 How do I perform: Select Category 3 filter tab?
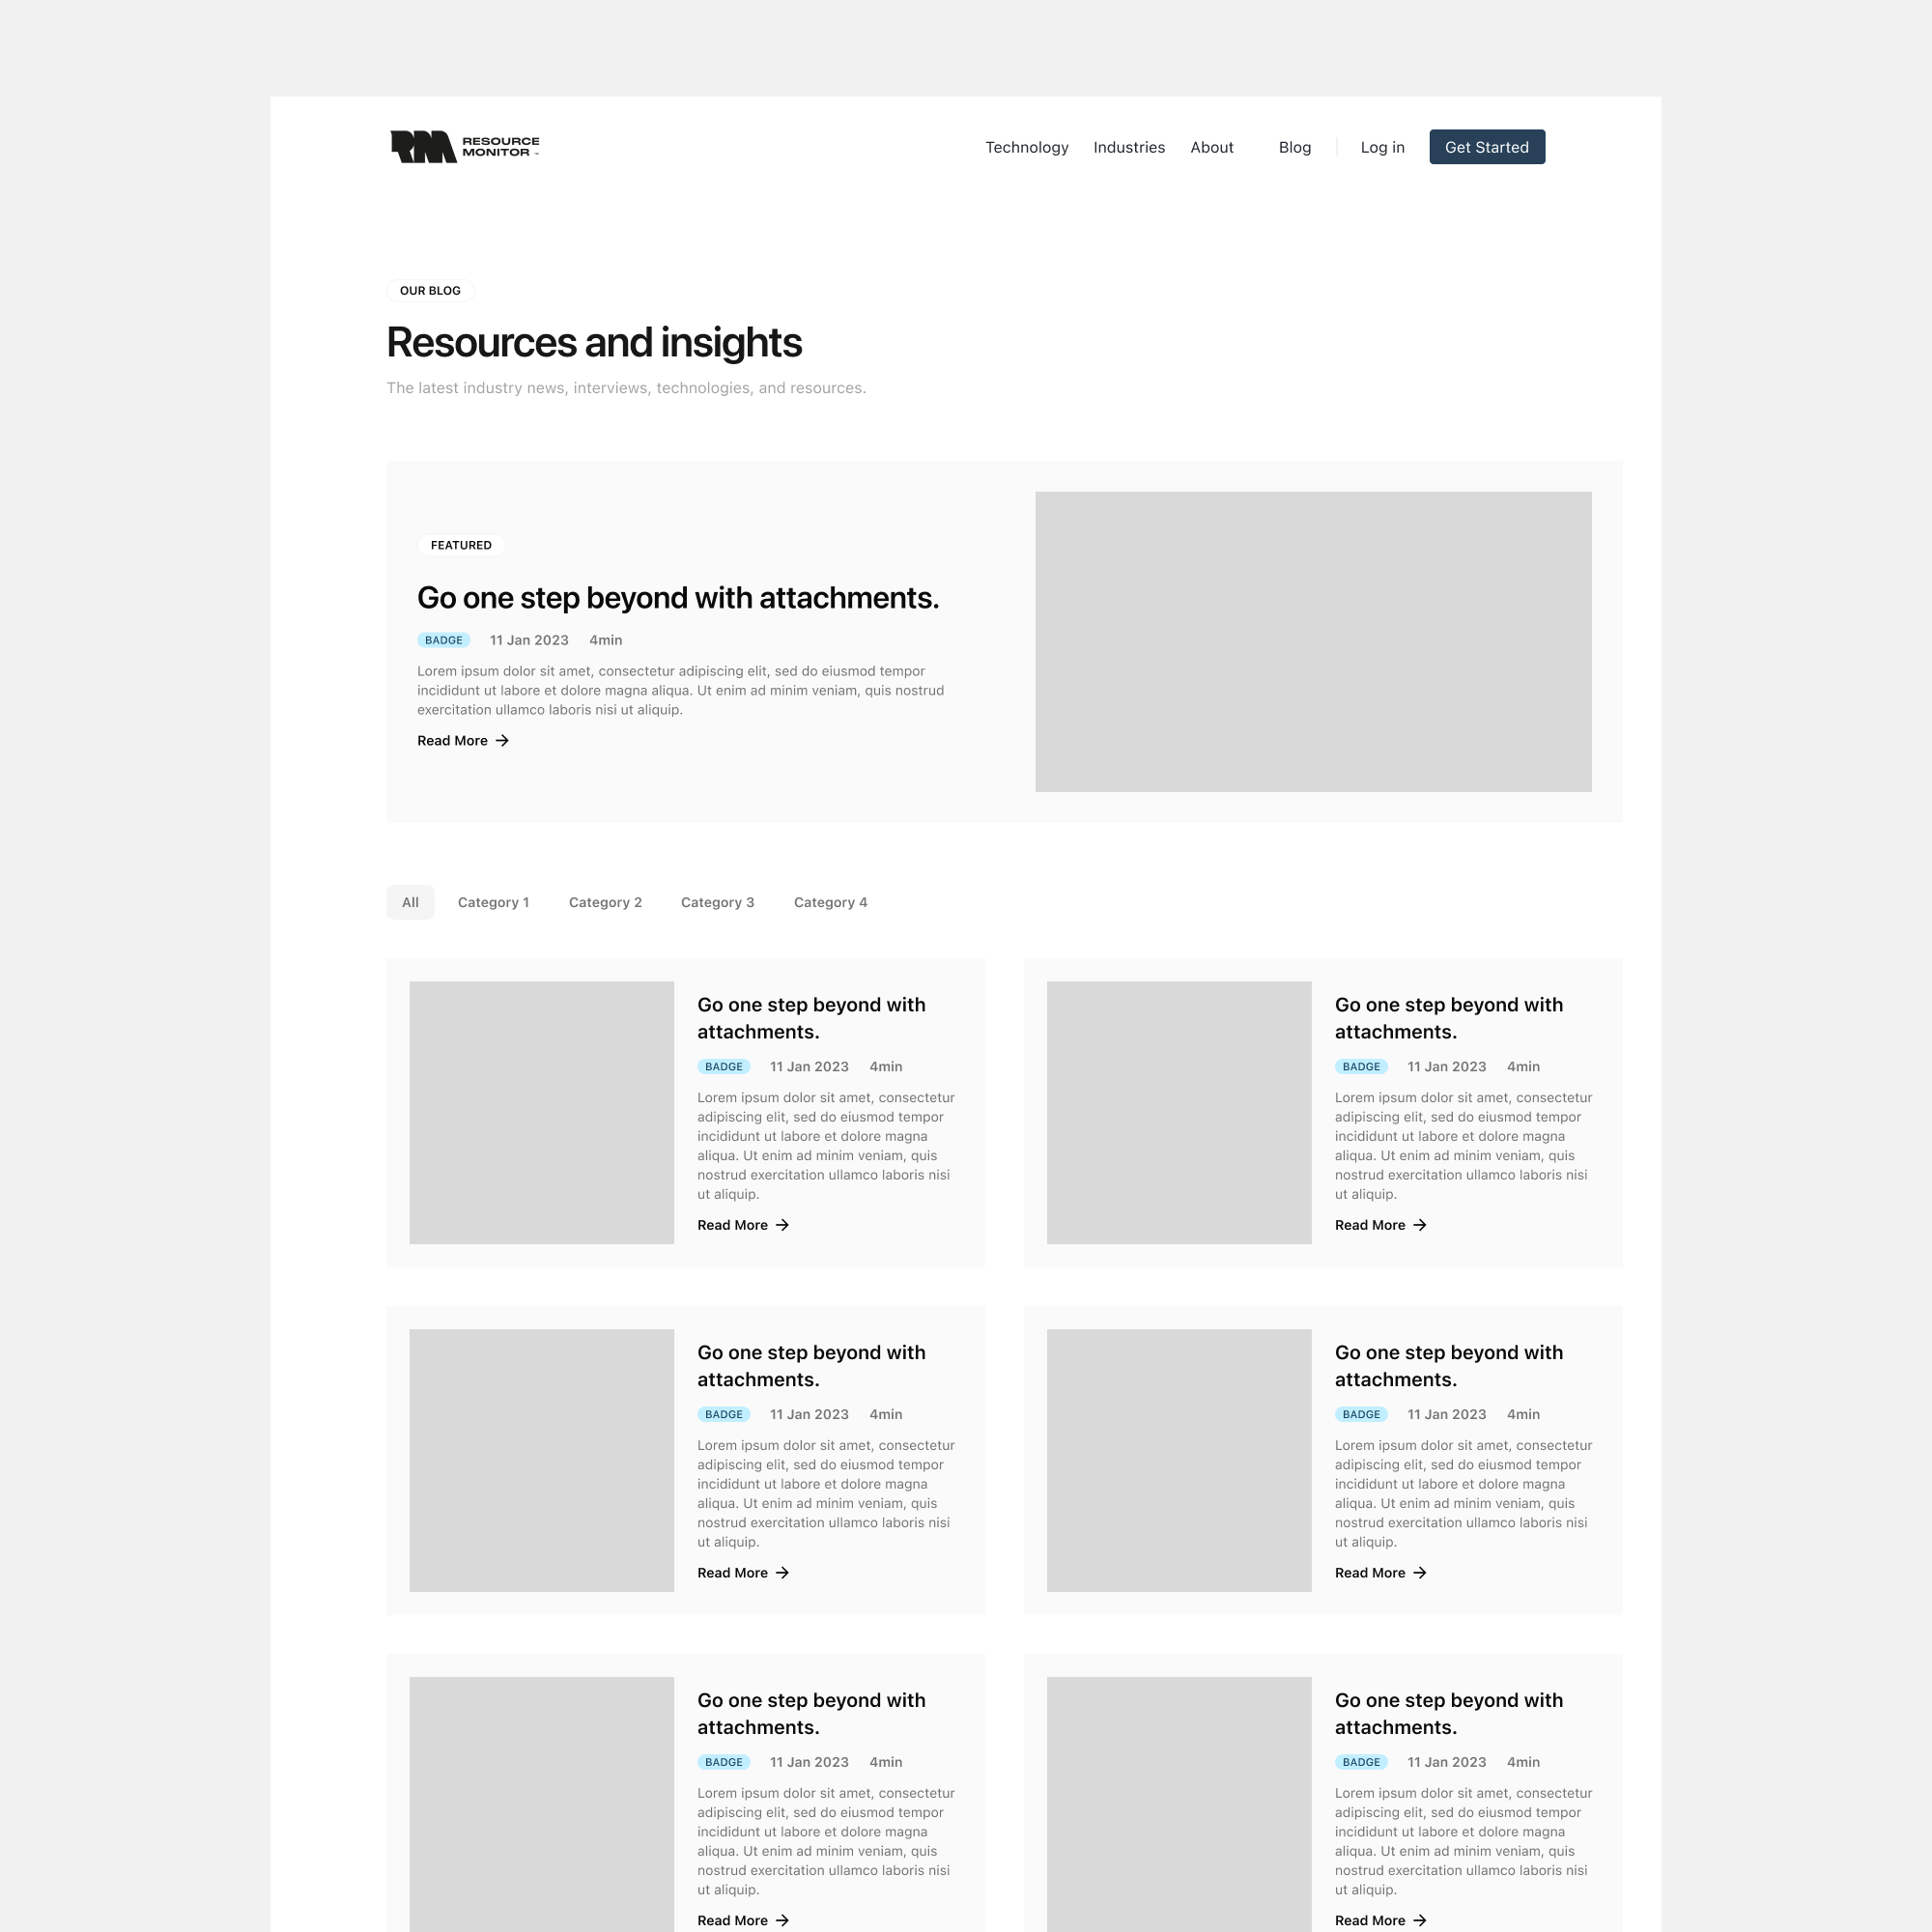(x=719, y=902)
